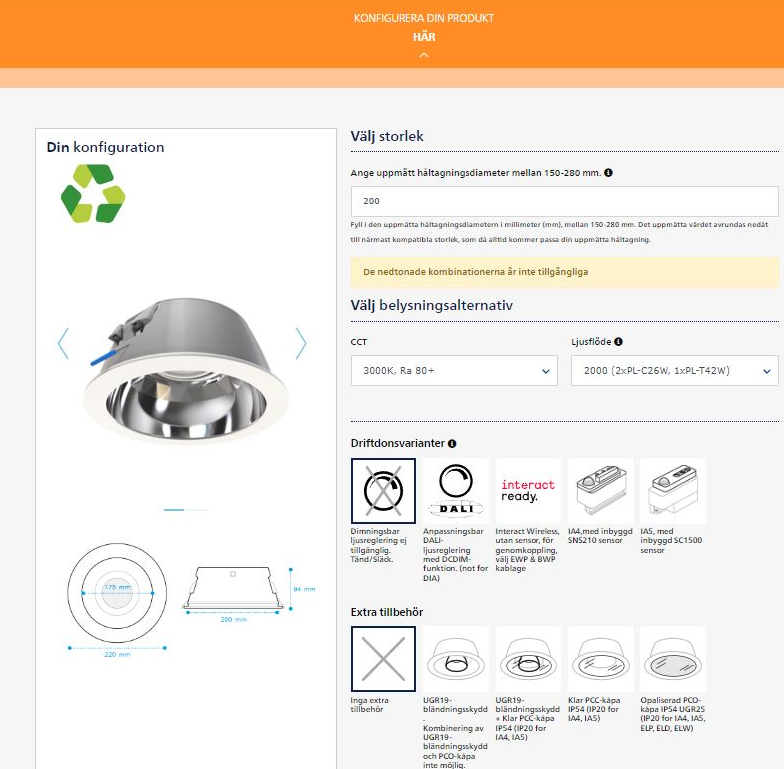Screen dimensions: 784x769
Task: Open the info icon next to the hole diameter label
Action: coord(608,172)
